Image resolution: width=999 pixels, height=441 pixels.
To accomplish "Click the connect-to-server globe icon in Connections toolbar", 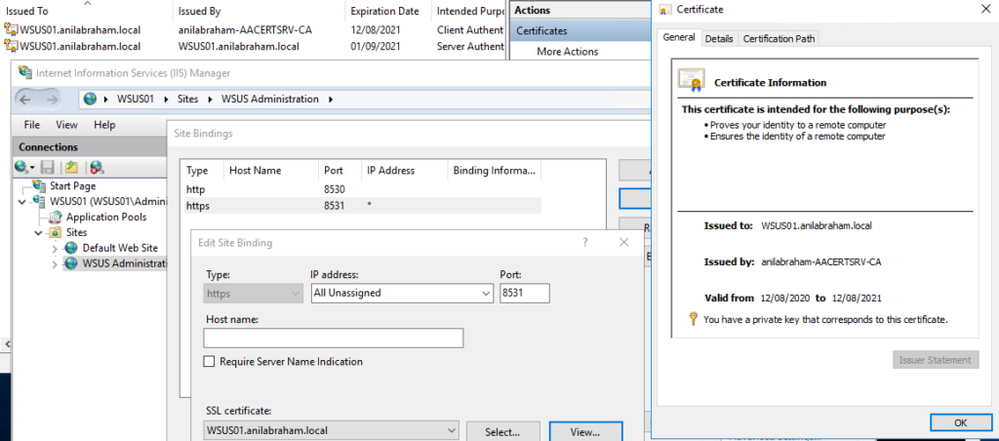I will pyautogui.click(x=23, y=168).
